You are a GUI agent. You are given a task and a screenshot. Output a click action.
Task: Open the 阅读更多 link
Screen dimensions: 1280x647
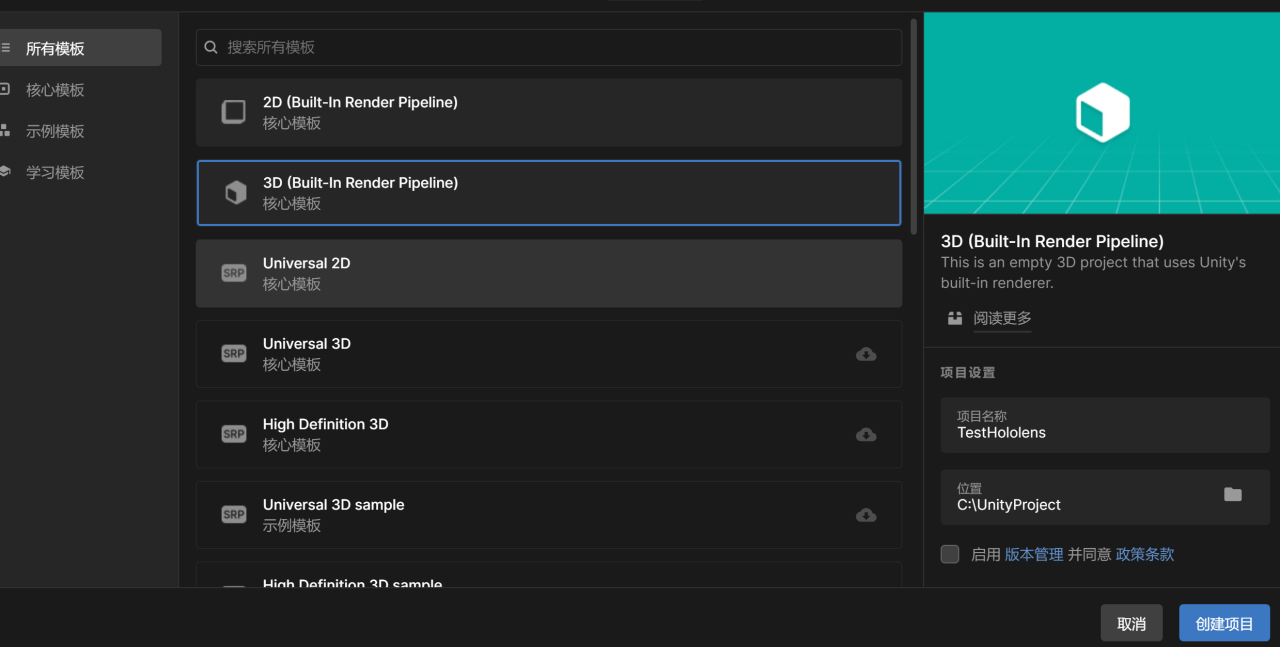[1002, 318]
